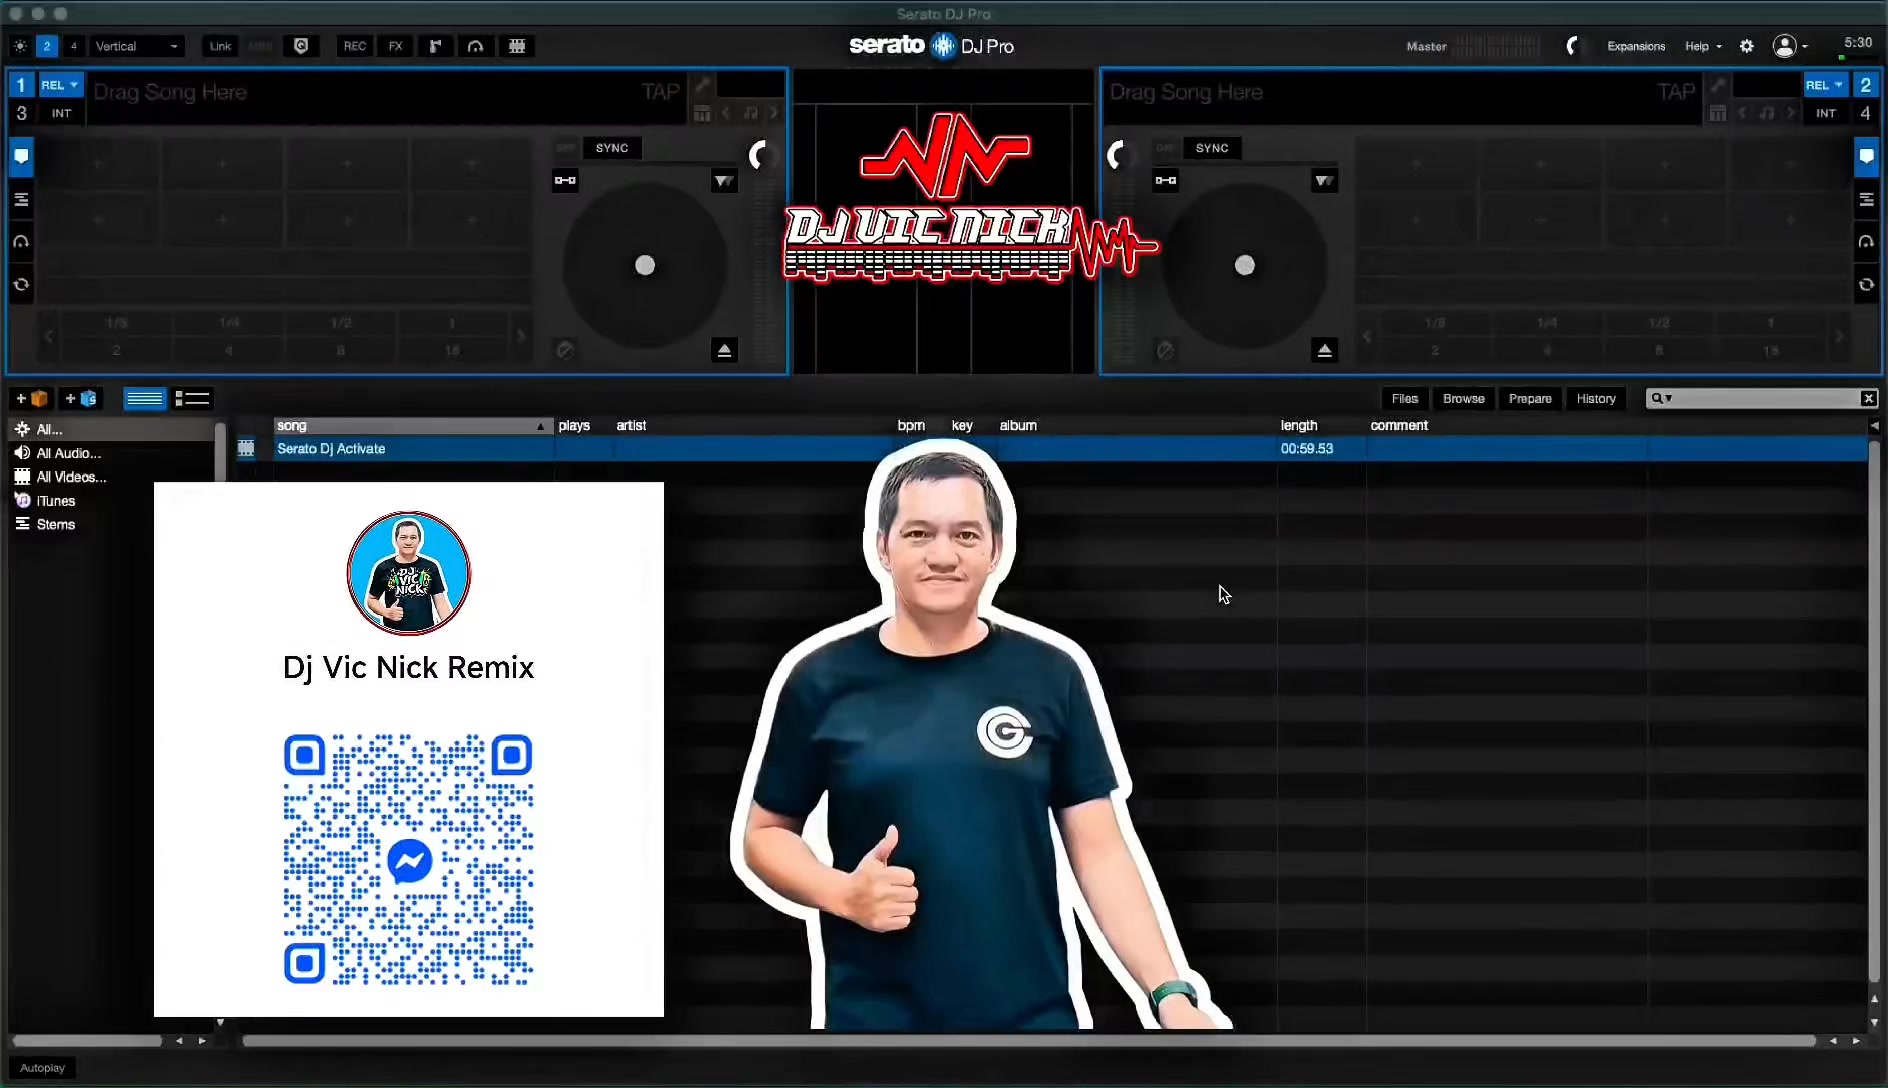1888x1088 pixels.
Task: Click the left deck virtual platter
Action: click(x=645, y=265)
